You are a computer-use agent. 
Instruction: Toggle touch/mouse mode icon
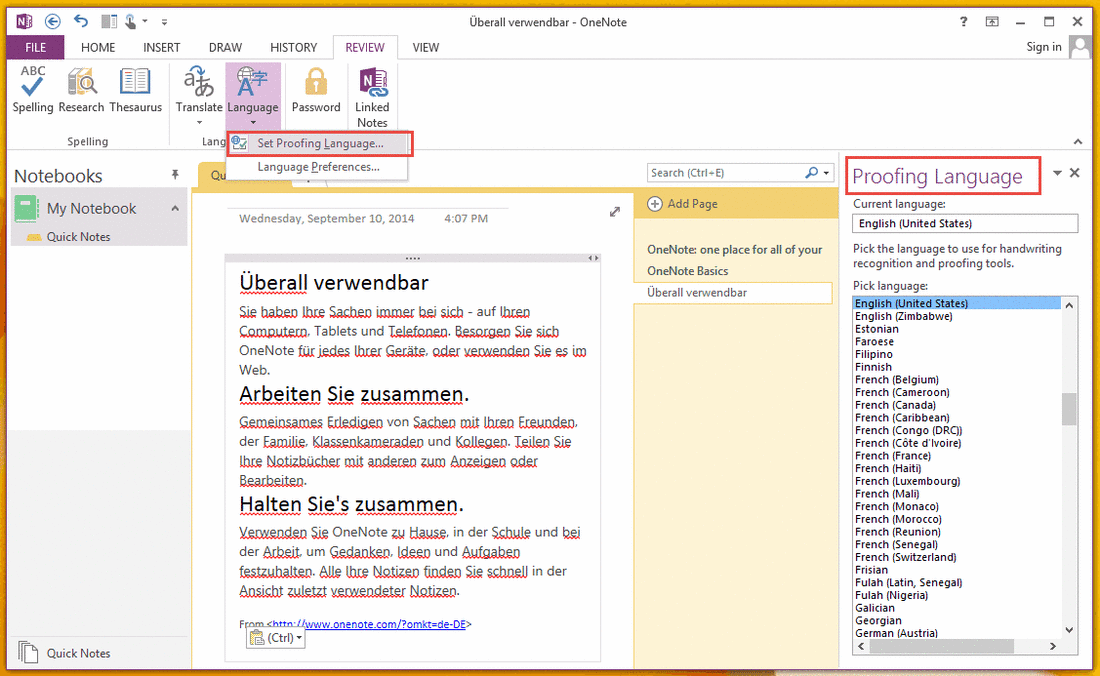[x=130, y=22]
